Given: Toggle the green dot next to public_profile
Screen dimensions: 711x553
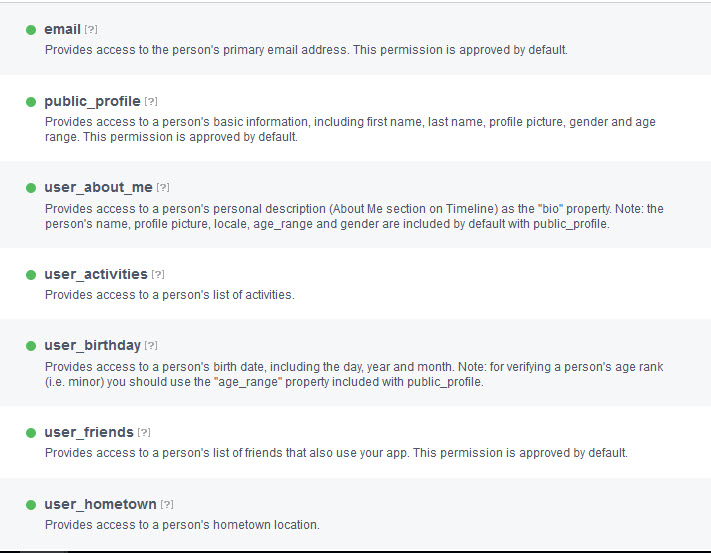Looking at the screenshot, I should [x=31, y=101].
